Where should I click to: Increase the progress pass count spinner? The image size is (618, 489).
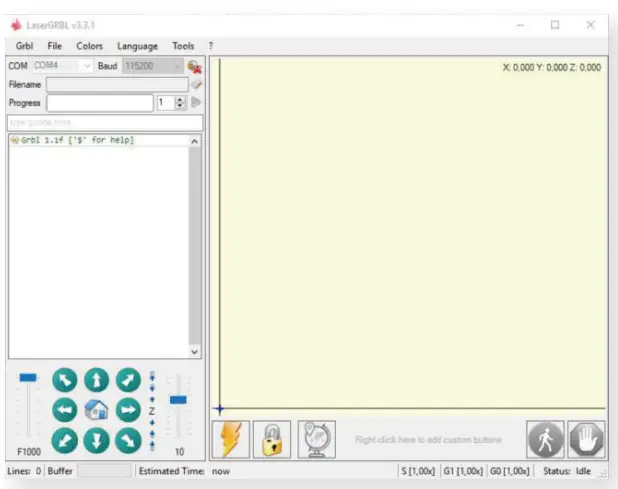coord(180,99)
